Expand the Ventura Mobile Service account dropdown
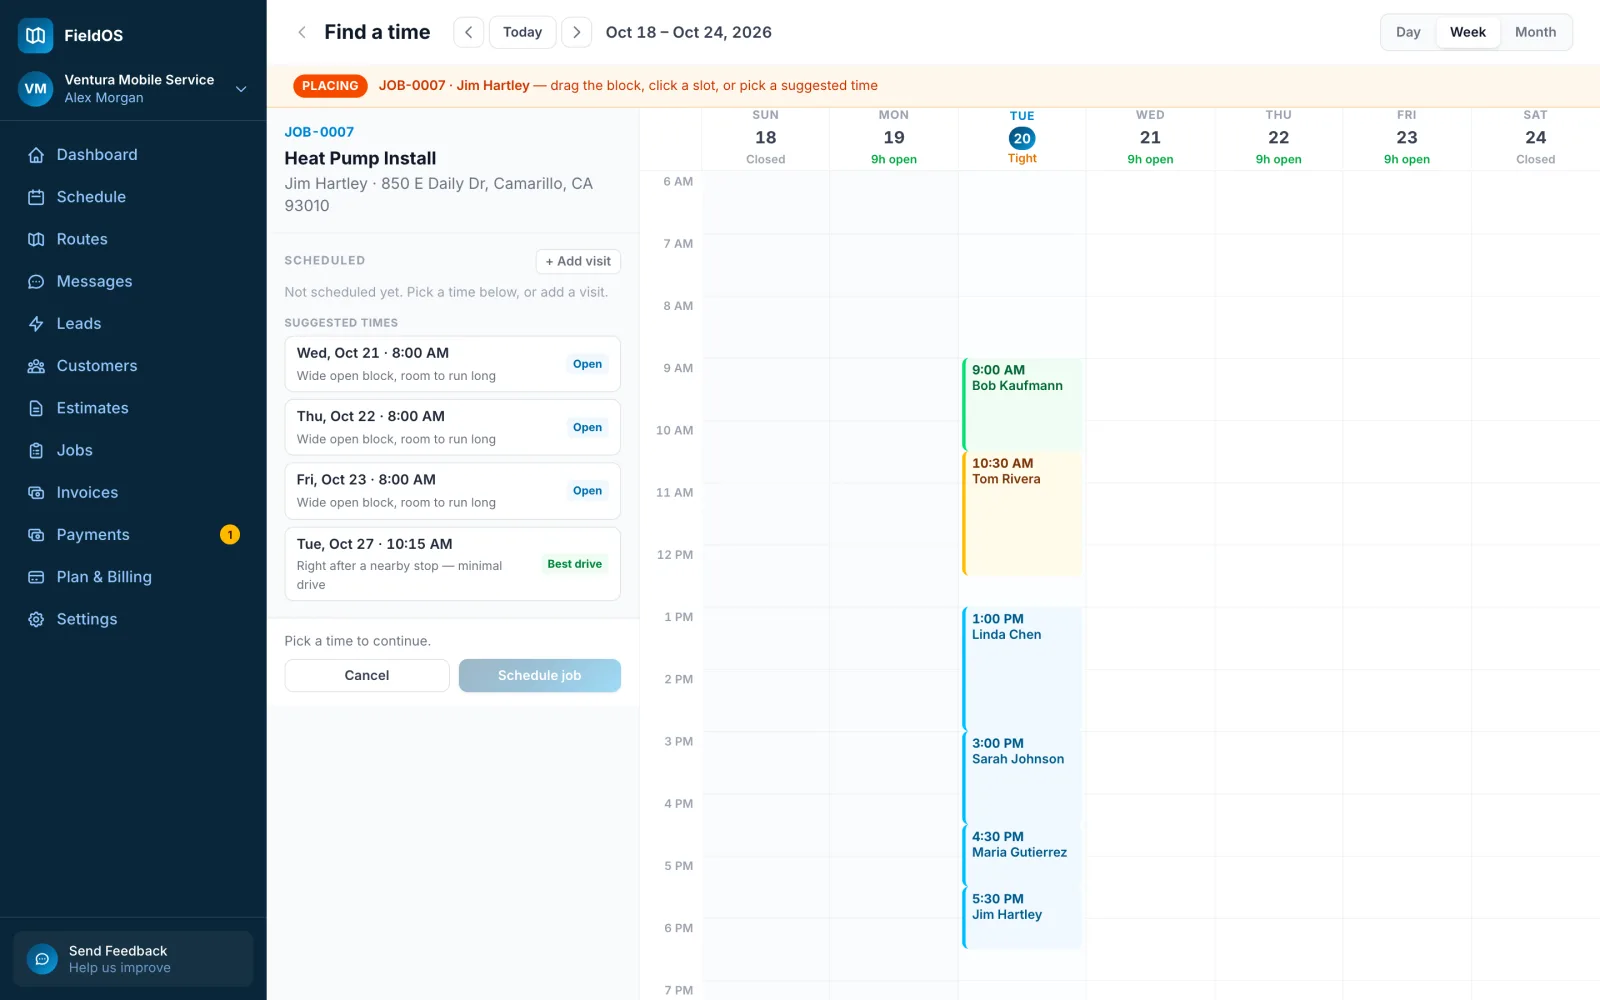This screenshot has height=1000, width=1600. (241, 89)
